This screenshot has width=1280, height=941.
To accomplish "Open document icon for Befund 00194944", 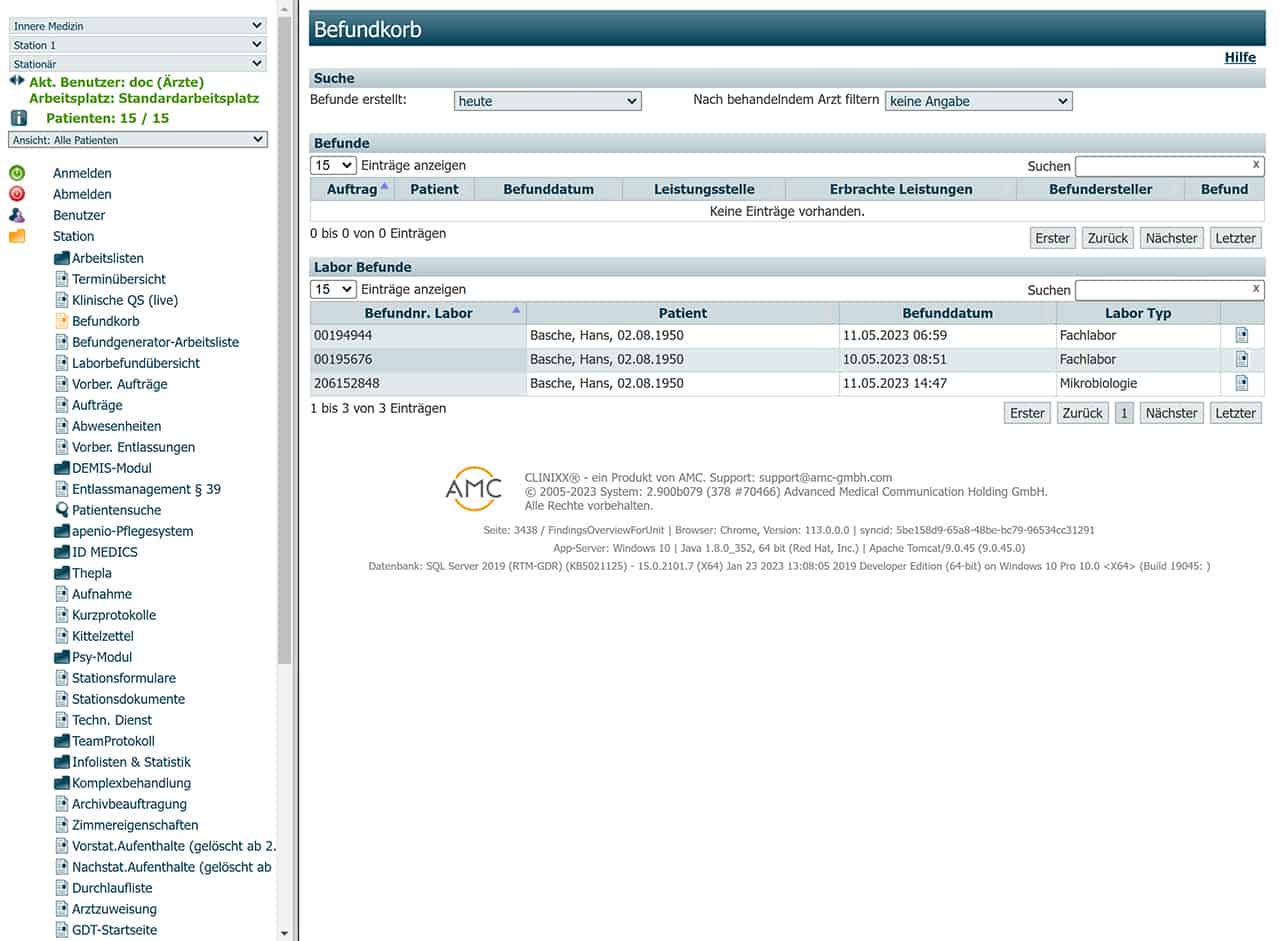I will (1242, 335).
